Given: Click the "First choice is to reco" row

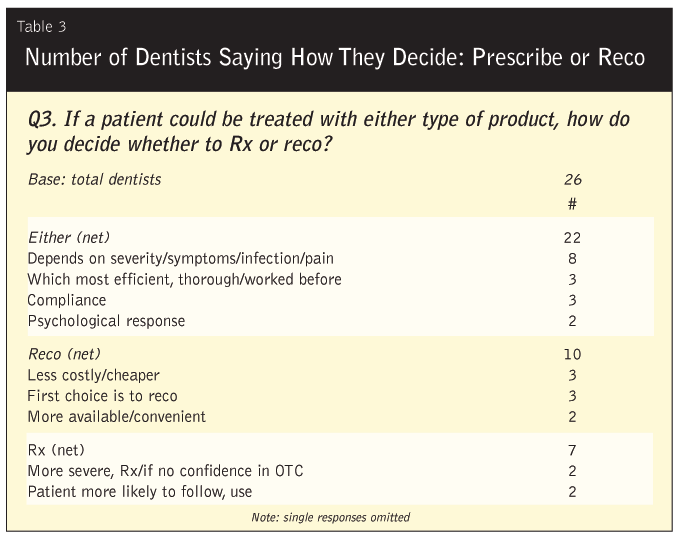Looking at the screenshot, I should (x=102, y=396).
